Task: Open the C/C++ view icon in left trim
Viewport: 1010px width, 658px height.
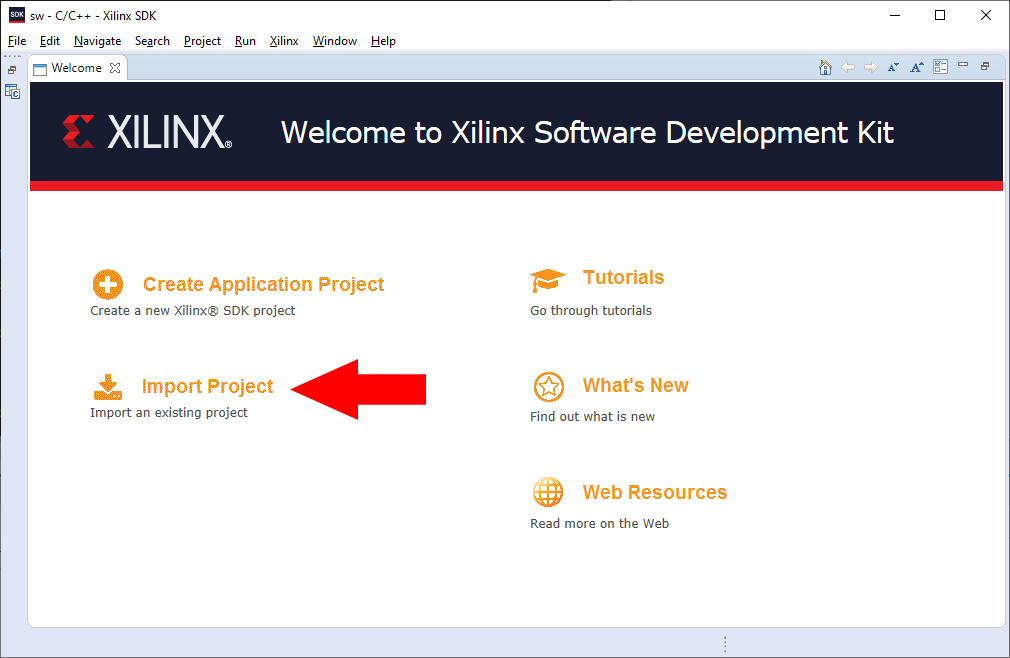Action: (x=12, y=92)
